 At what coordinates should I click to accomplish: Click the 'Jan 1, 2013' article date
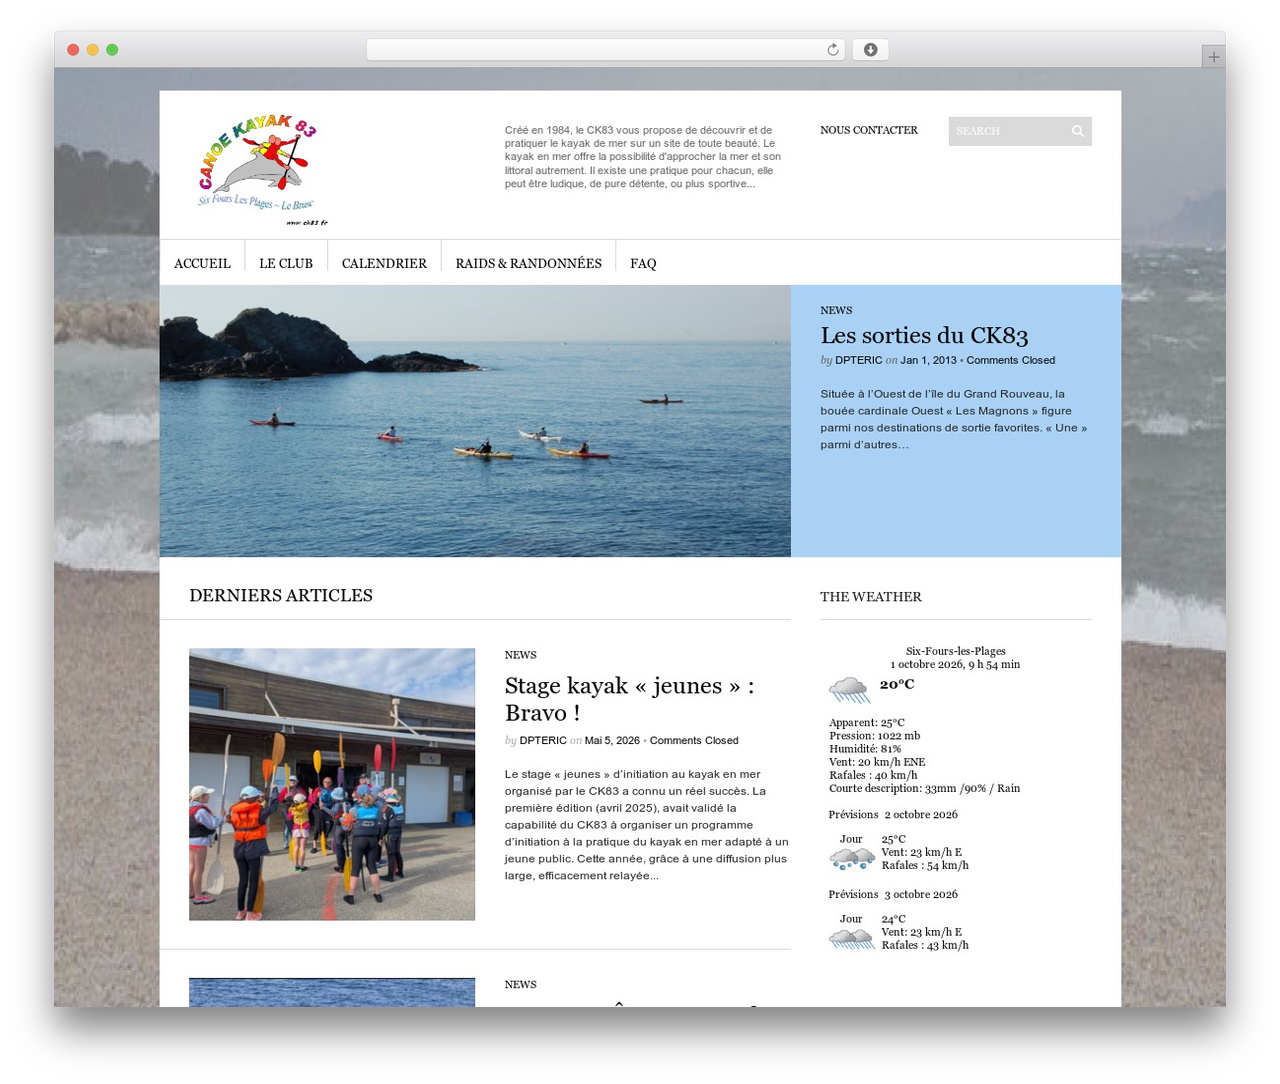click(928, 360)
